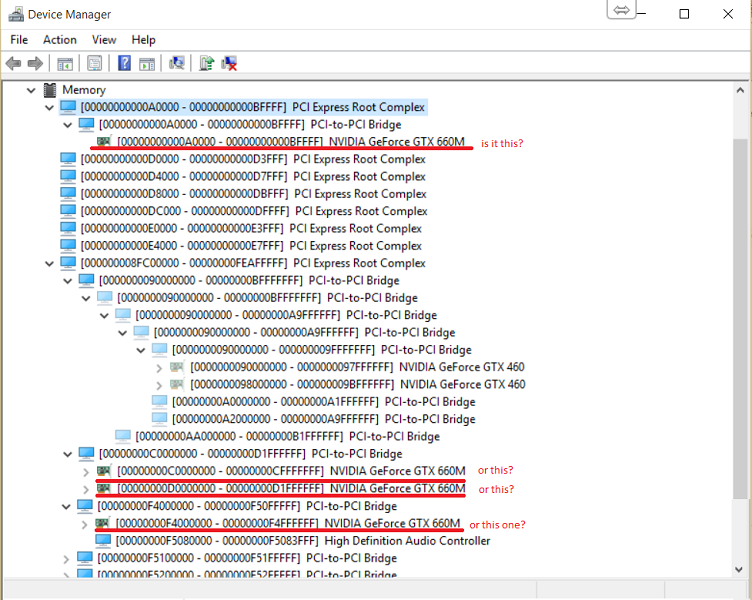This screenshot has width=752, height=600.
Task: Click monitor icon of AA000000-B1FFFFFF PCI-to-PCI Bridge
Action: pos(123,436)
